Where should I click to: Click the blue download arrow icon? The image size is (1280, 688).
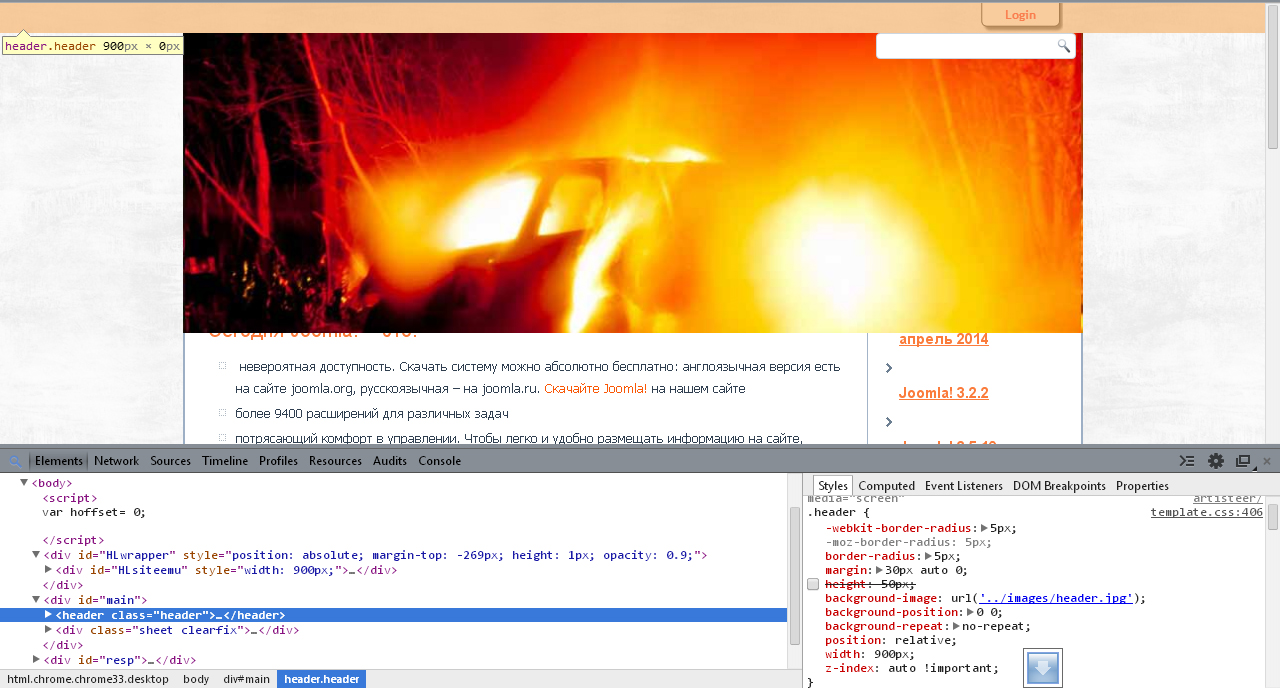[x=1042, y=668]
